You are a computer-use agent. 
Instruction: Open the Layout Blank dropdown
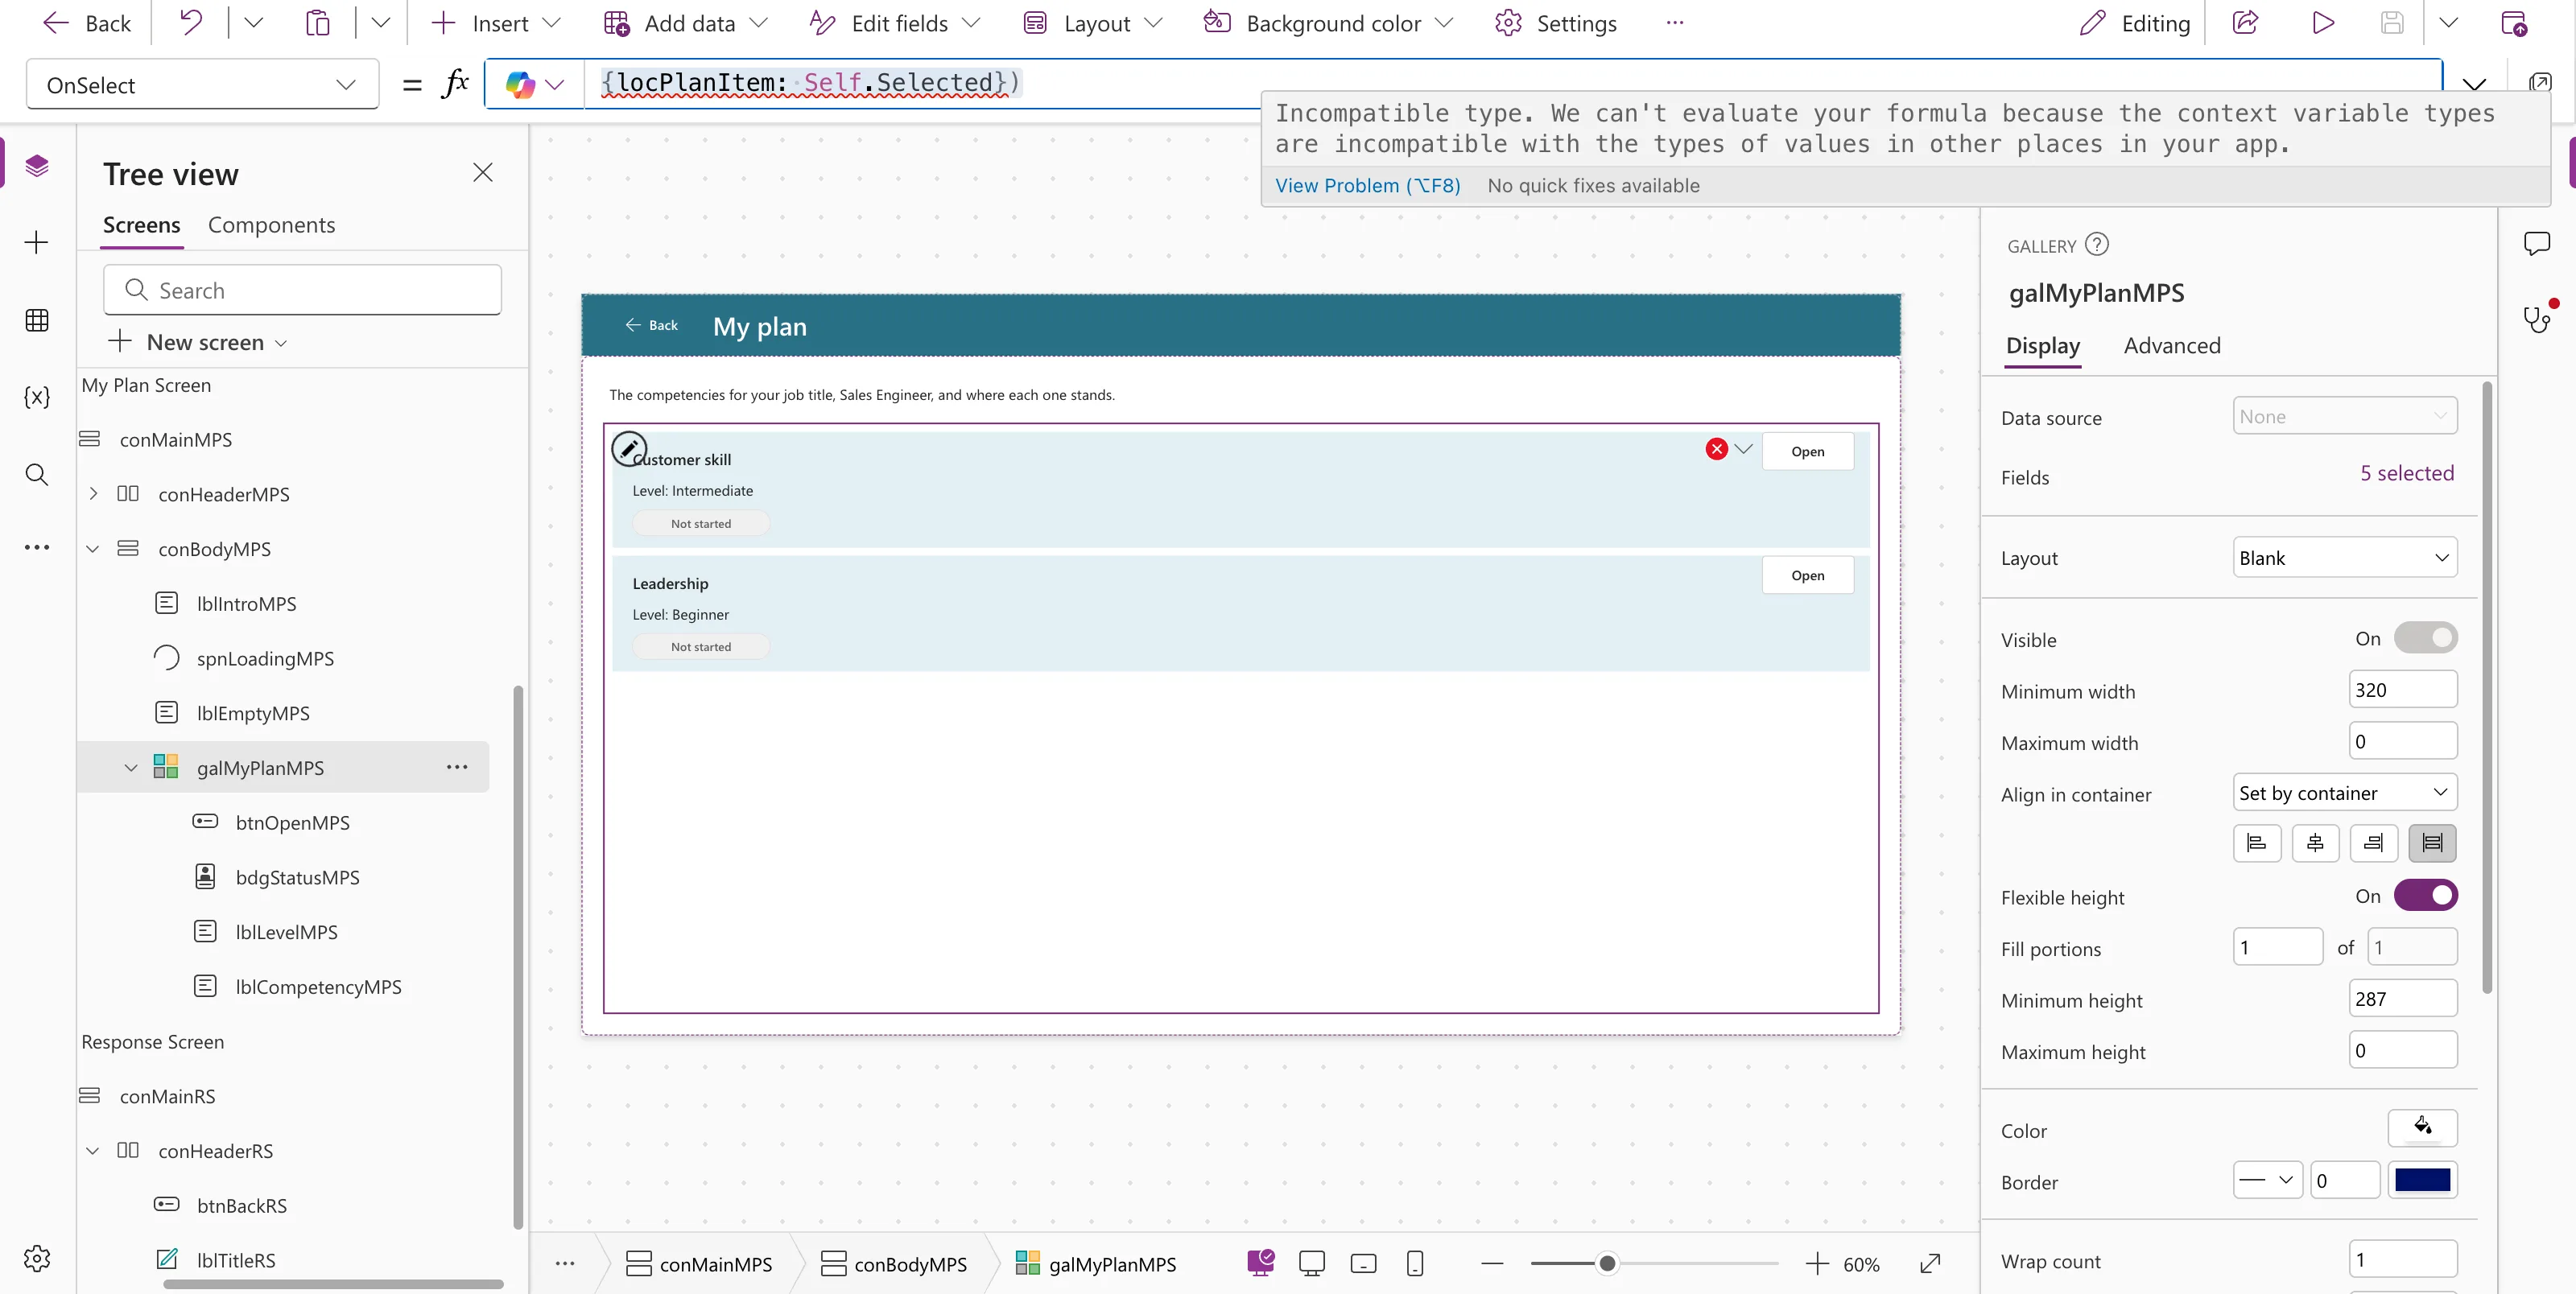pyautogui.click(x=2344, y=558)
